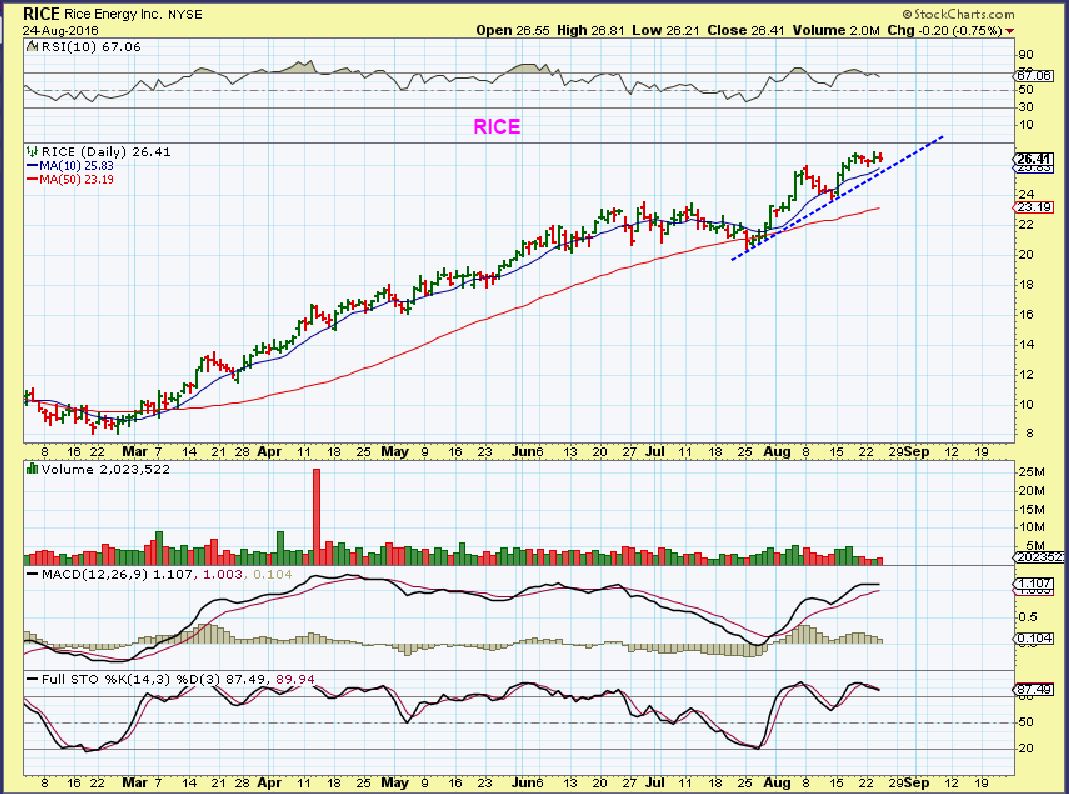Screen dimensions: 1069x794
Task: Click the tallest red volume spike bar
Action: [316, 517]
